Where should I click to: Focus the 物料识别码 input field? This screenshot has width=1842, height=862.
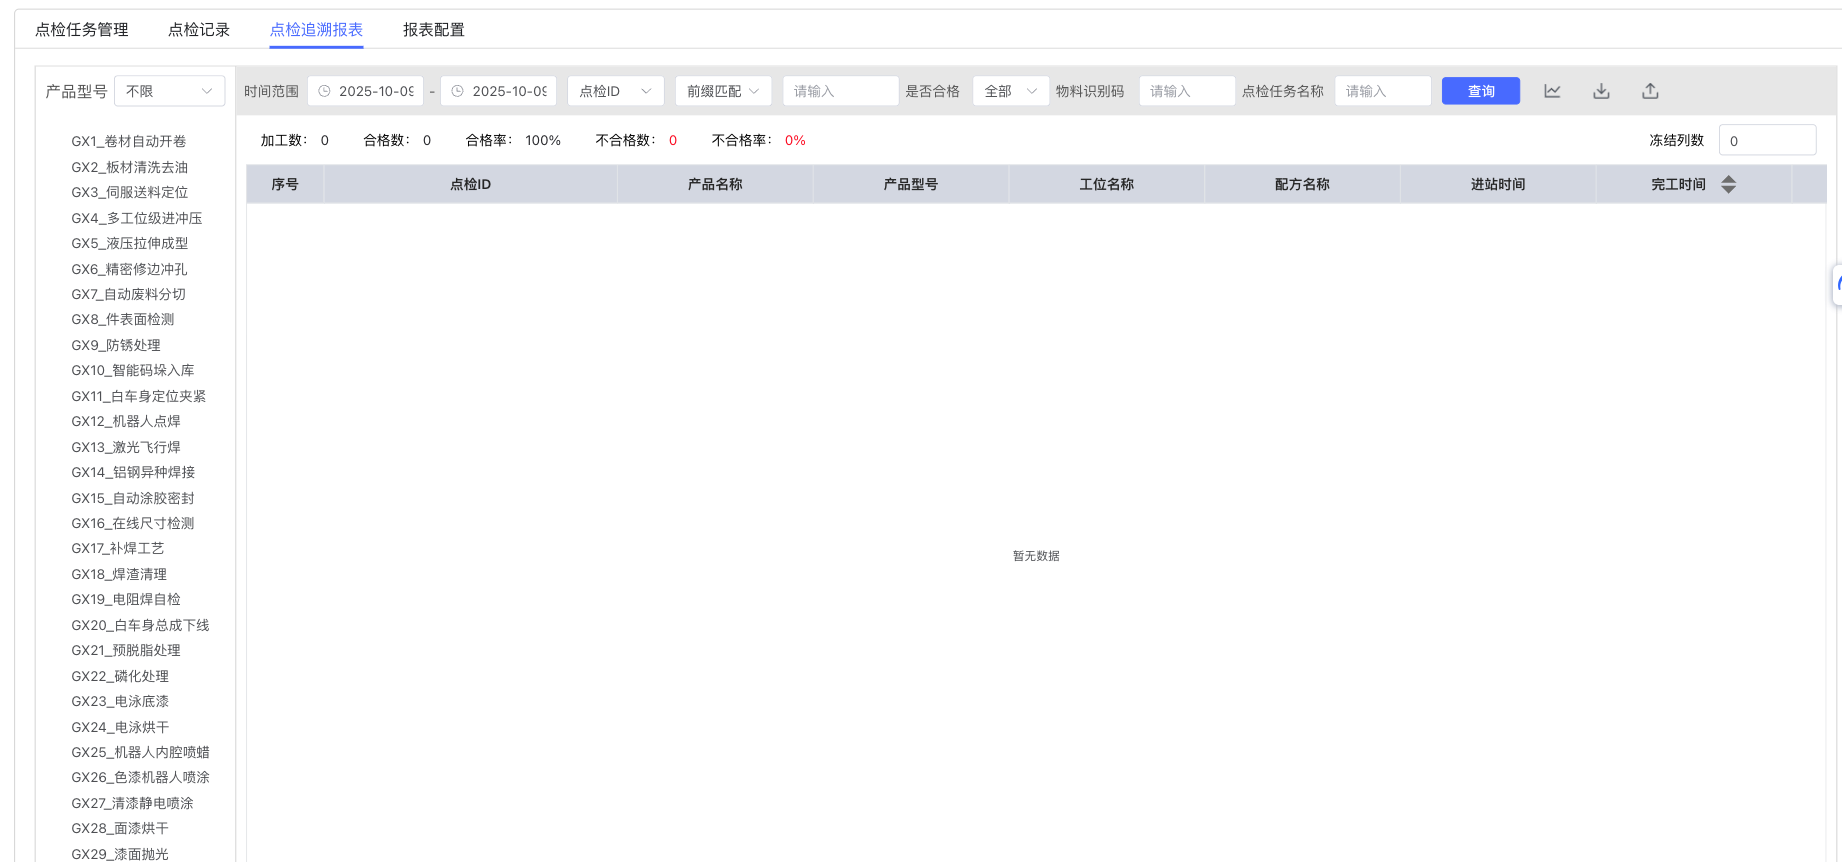tap(1186, 91)
